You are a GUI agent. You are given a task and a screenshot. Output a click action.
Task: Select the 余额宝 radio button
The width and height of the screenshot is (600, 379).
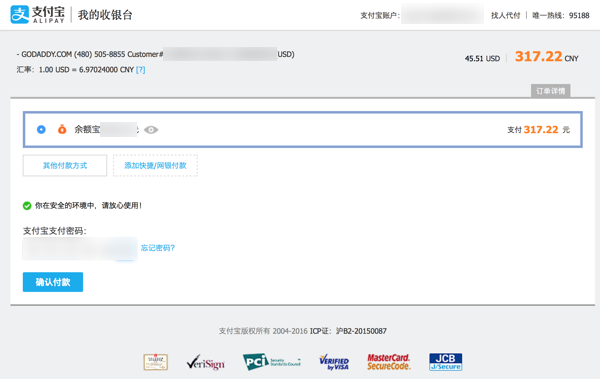coord(41,129)
